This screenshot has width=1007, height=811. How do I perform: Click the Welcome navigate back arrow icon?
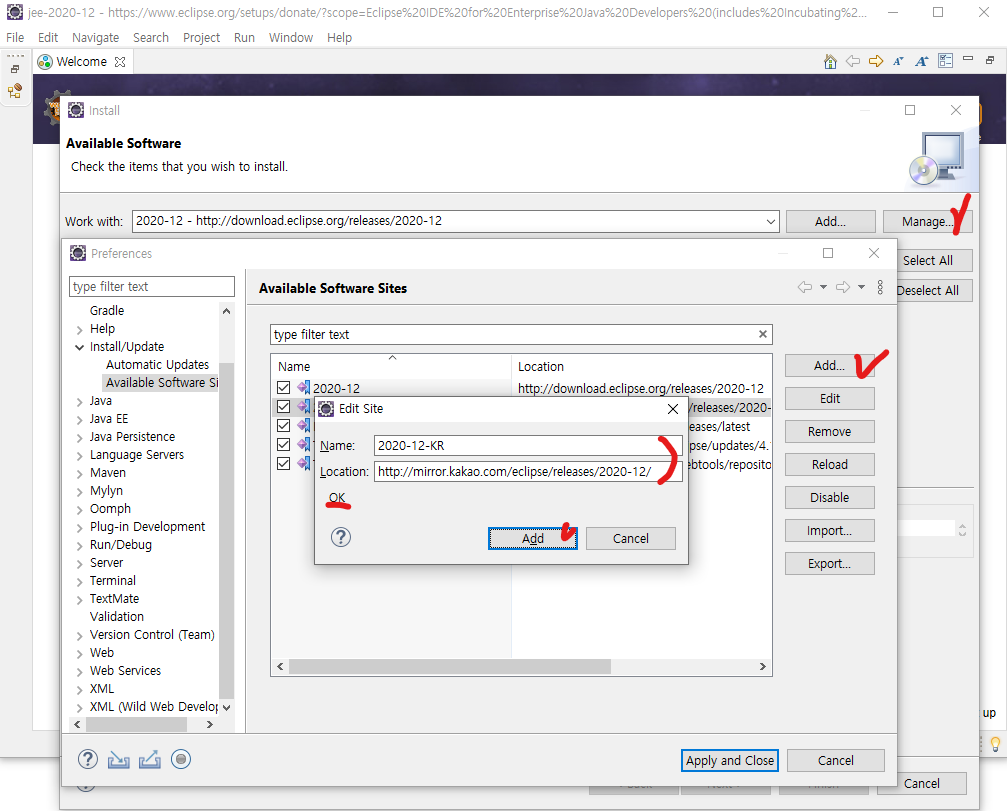coord(853,62)
